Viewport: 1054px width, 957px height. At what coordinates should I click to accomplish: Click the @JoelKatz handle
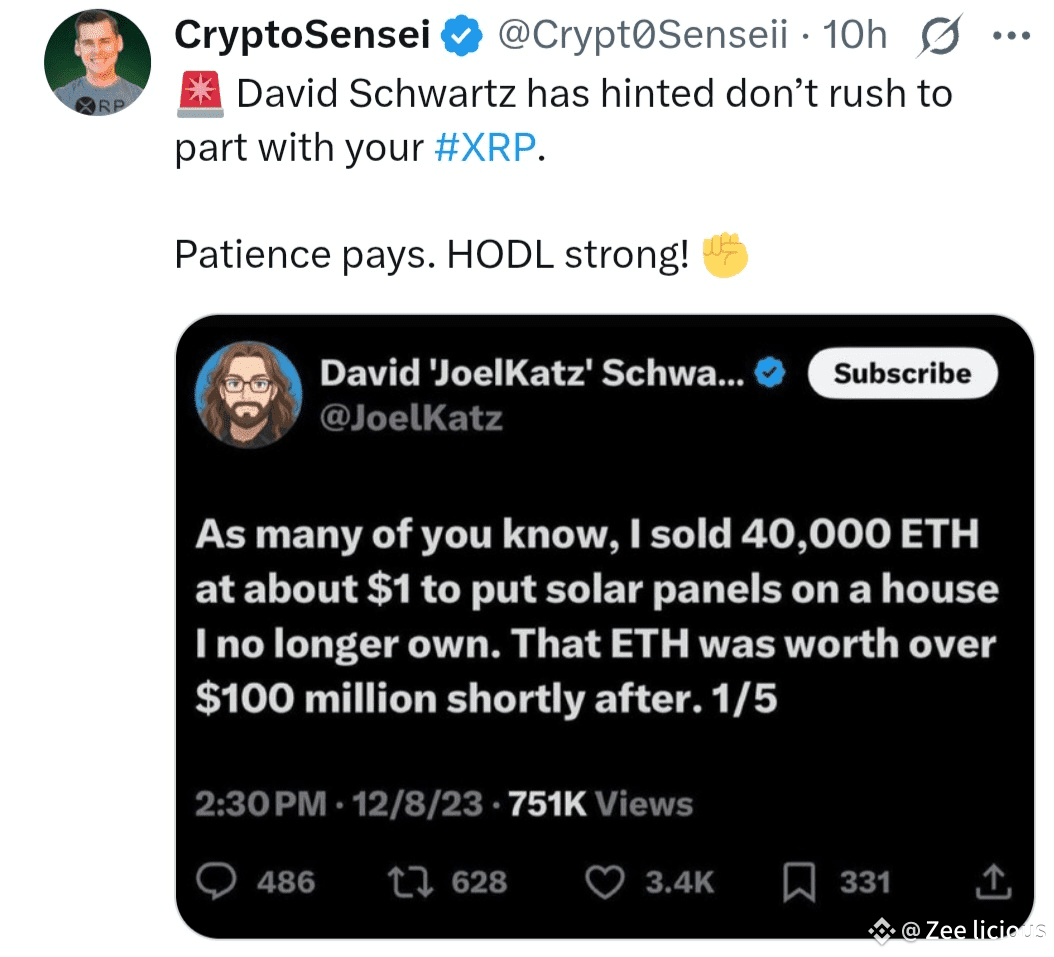pyautogui.click(x=410, y=417)
